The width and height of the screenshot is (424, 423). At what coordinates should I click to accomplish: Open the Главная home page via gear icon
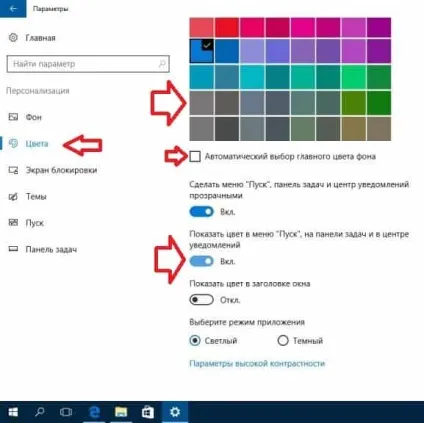click(13, 37)
